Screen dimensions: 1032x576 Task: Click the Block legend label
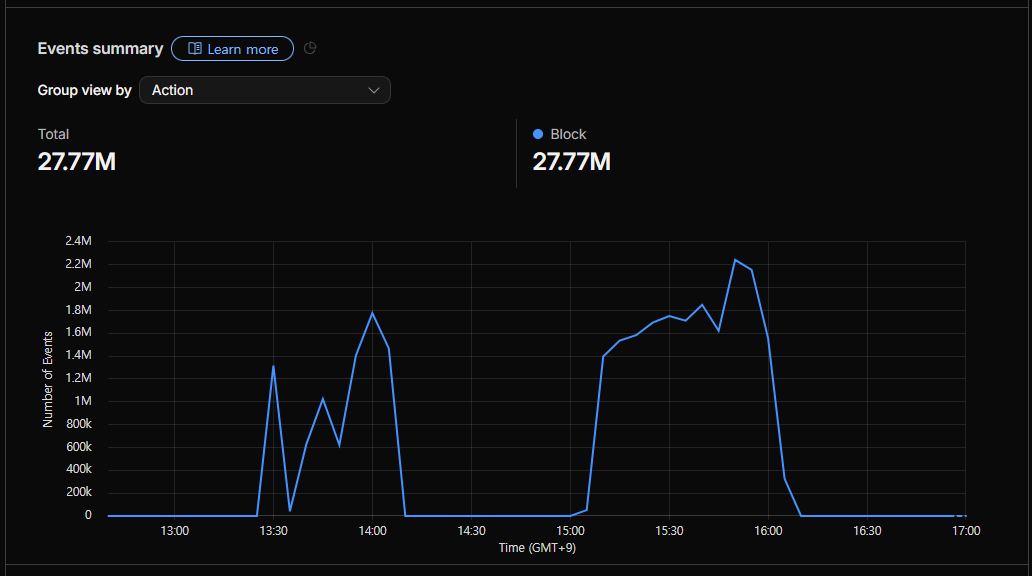pos(568,134)
